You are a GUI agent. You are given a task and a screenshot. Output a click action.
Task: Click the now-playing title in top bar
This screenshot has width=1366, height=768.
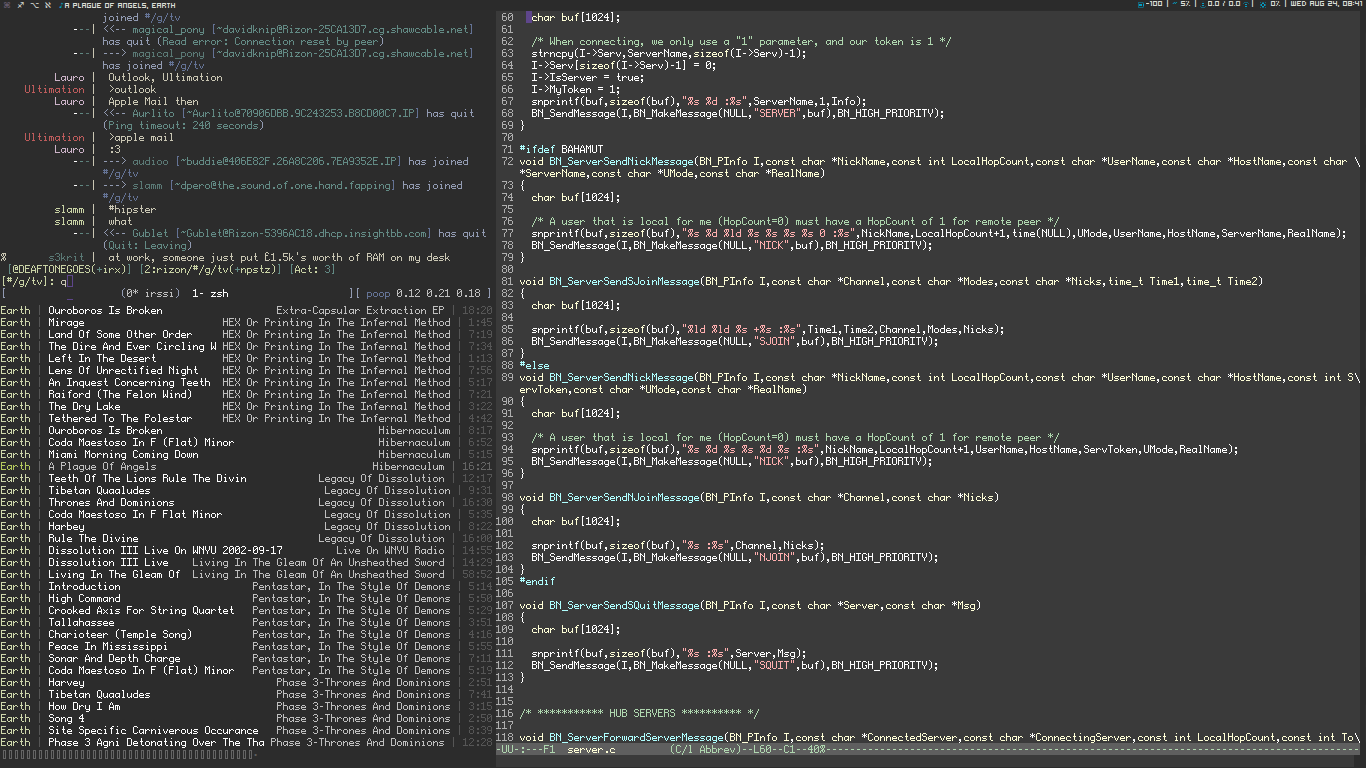pos(119,5)
